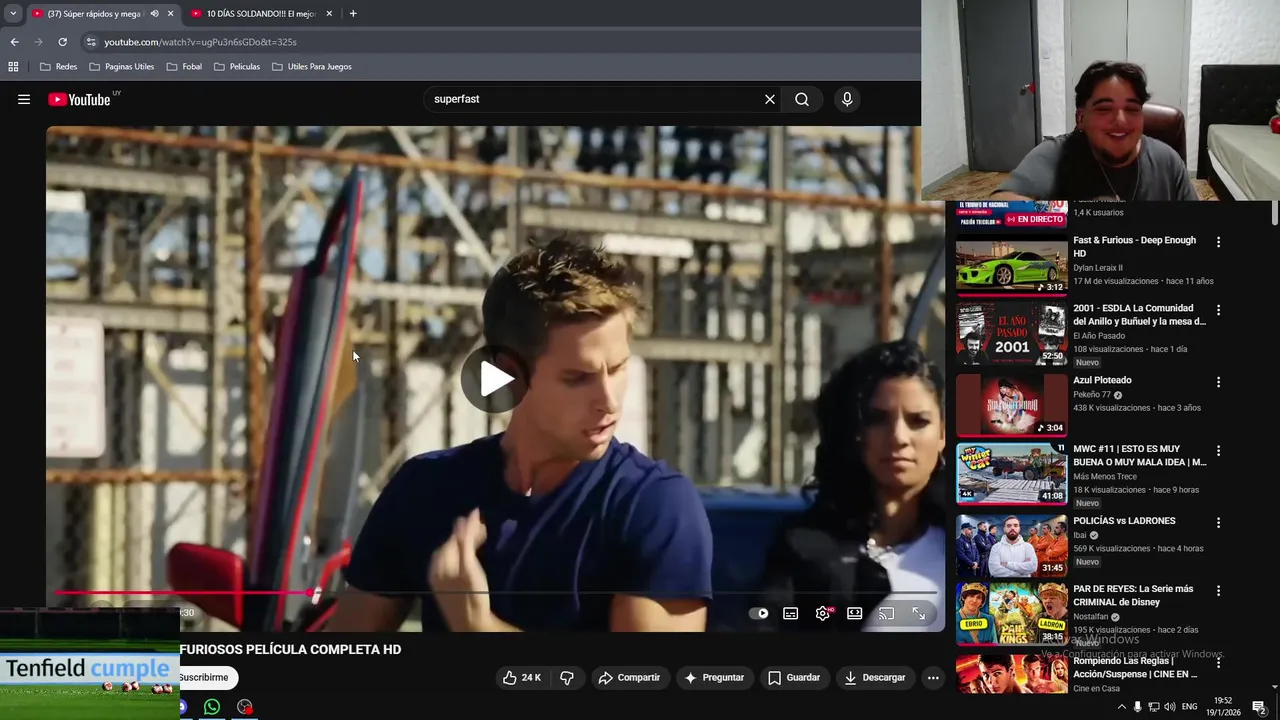Run the search with magnifier button
The height and width of the screenshot is (720, 1280).
point(802,99)
